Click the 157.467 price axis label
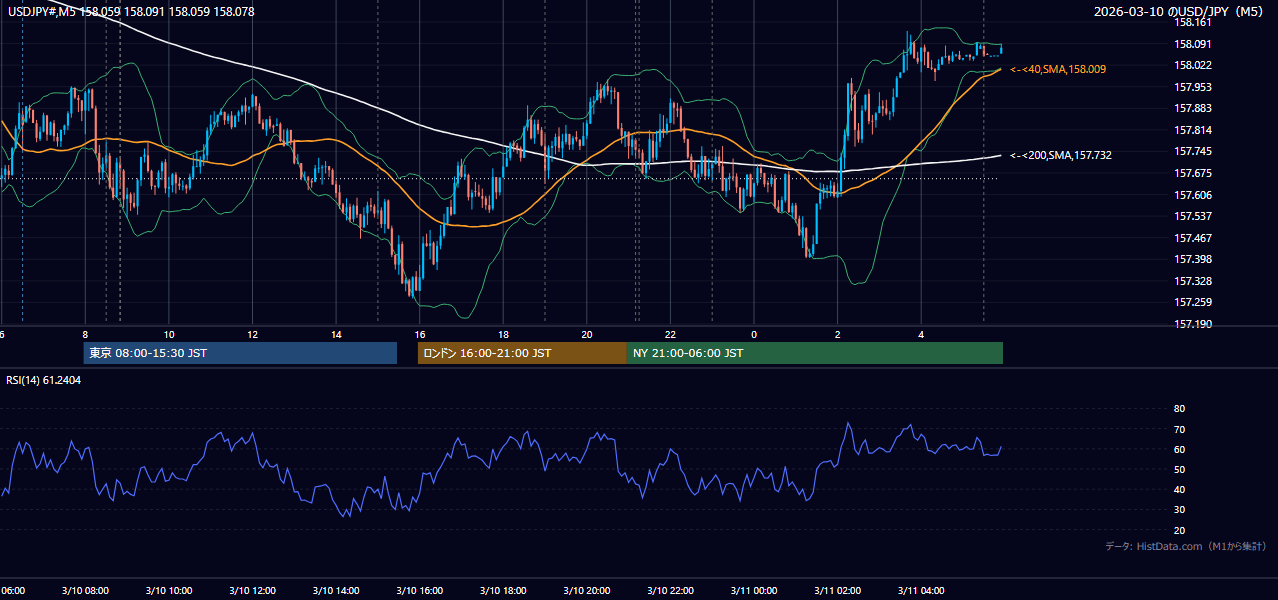The height and width of the screenshot is (600, 1278). click(1193, 238)
